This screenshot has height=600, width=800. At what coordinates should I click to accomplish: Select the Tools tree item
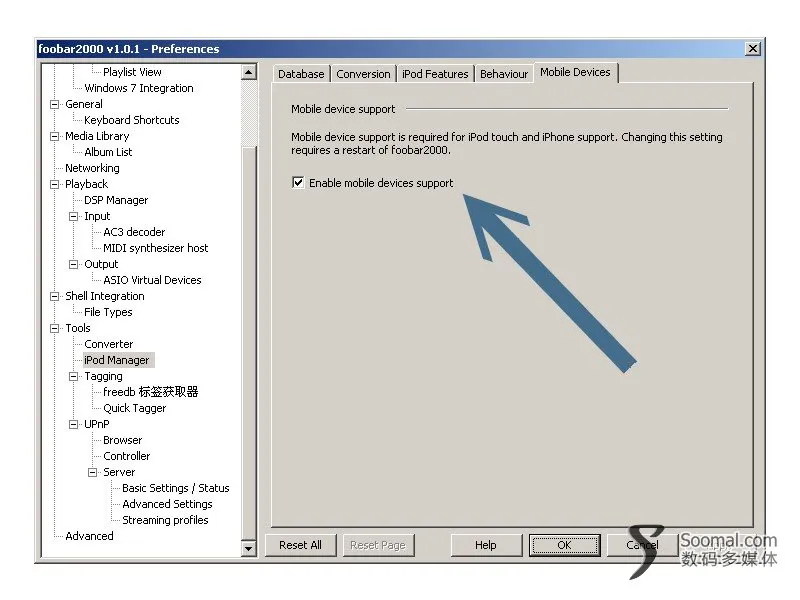click(78, 328)
